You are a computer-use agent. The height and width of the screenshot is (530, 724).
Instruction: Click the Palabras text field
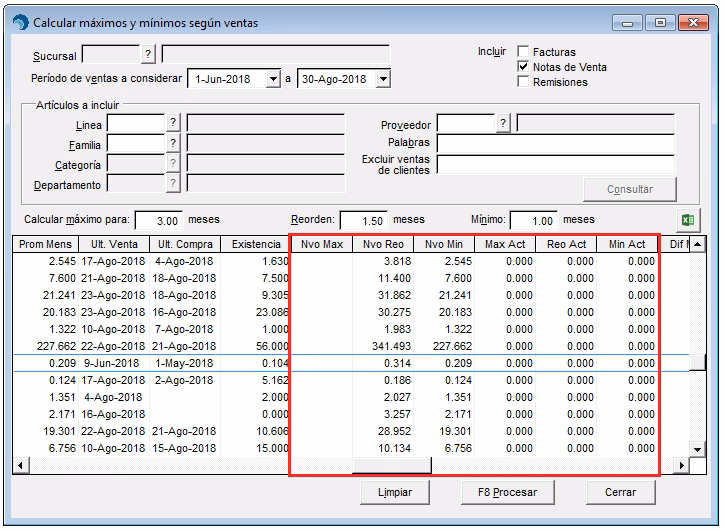point(557,144)
